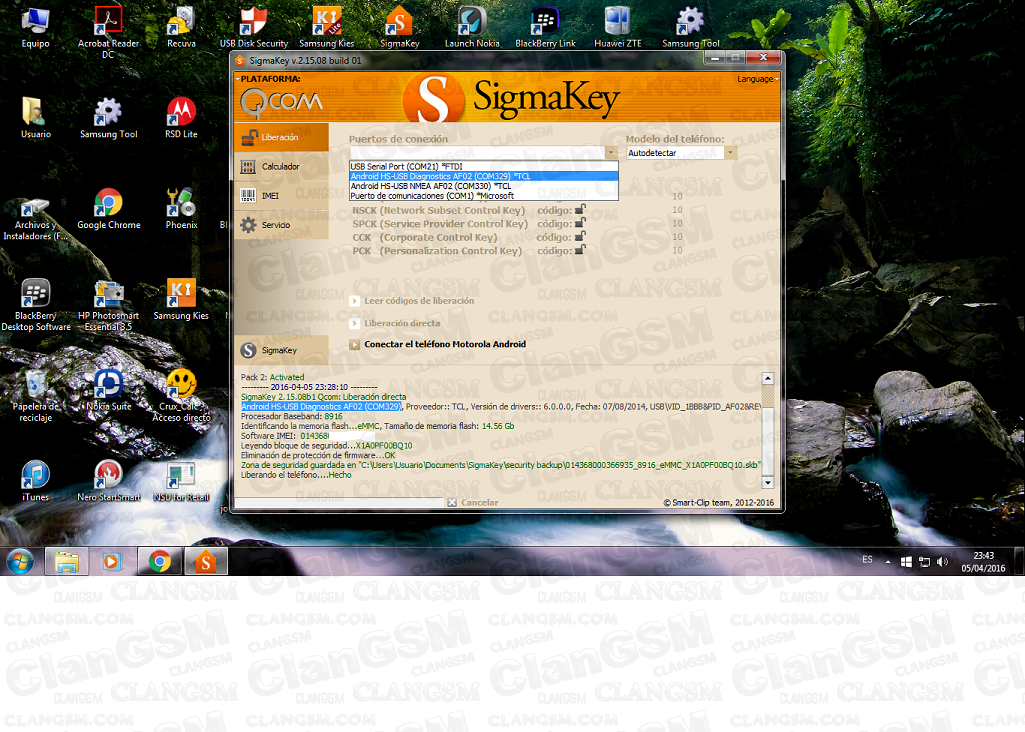This screenshot has height=732, width=1025.
Task: Launch RSD Lite
Action: (x=181, y=118)
